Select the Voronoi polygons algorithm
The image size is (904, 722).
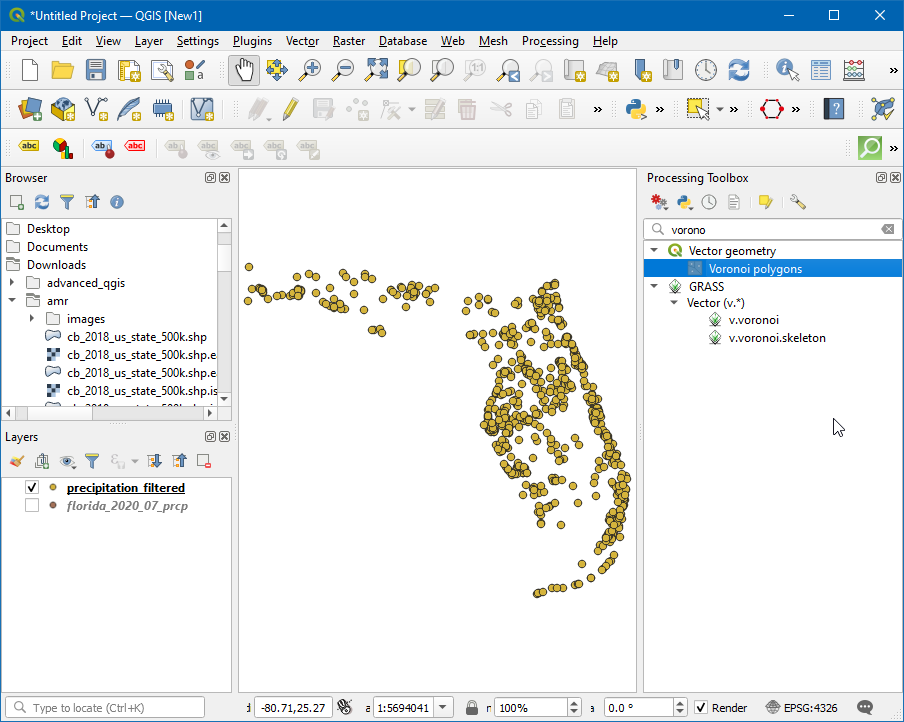pyautogui.click(x=754, y=269)
